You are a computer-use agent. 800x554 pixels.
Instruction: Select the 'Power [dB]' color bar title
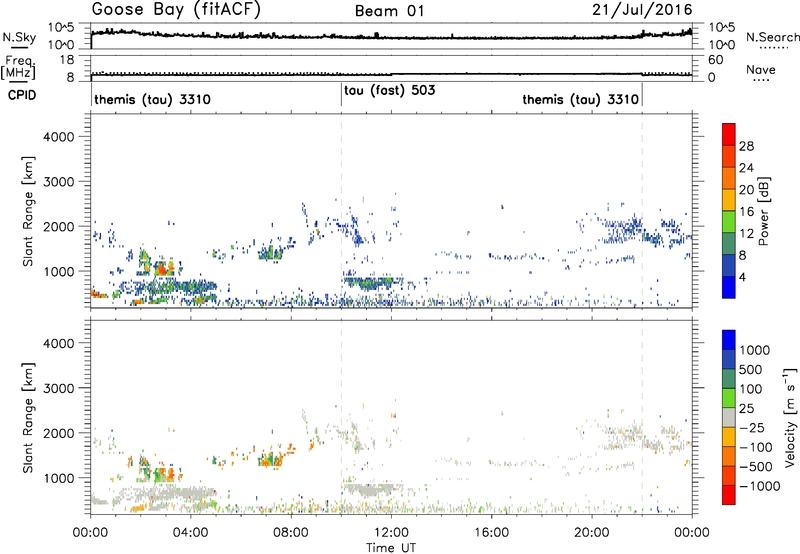(x=763, y=211)
